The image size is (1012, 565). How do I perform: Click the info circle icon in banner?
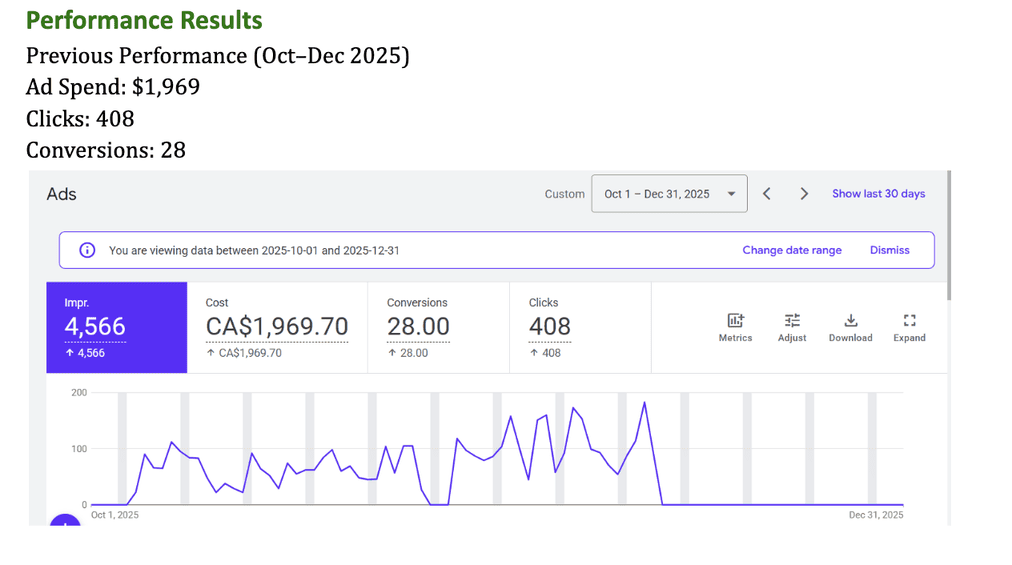87,250
